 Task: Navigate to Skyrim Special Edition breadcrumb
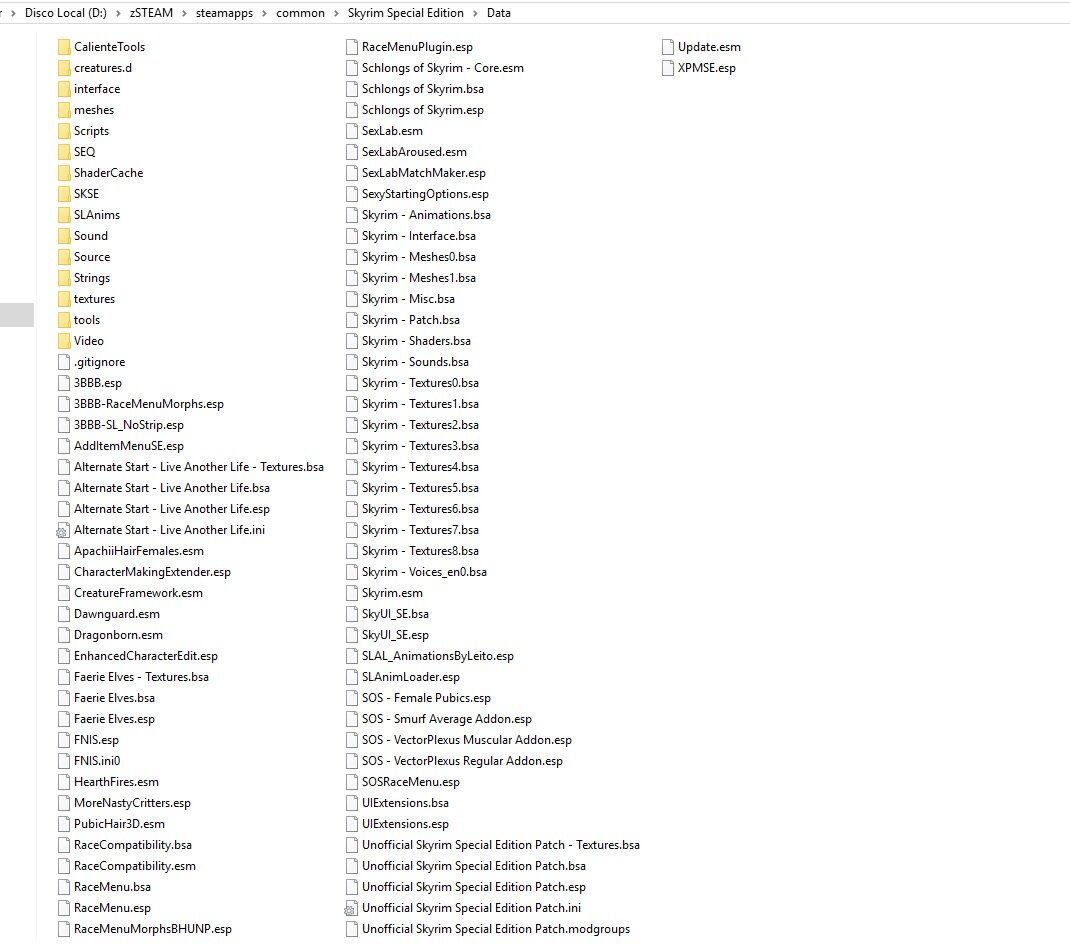click(405, 13)
